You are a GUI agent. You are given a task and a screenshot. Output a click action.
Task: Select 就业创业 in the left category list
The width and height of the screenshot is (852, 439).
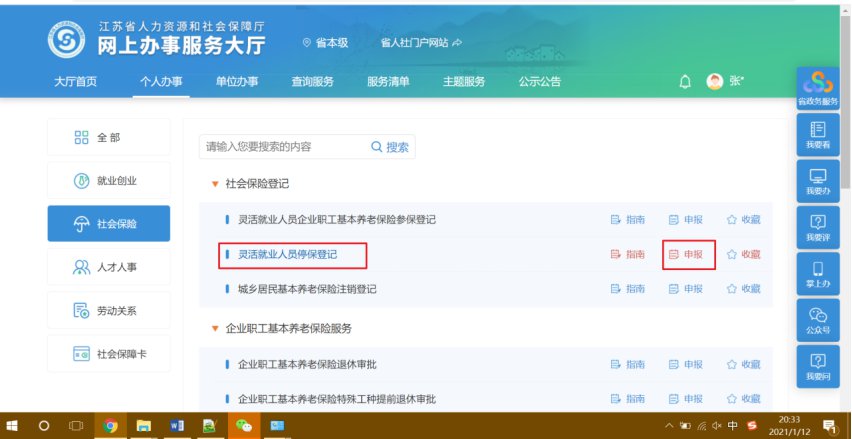coord(108,181)
